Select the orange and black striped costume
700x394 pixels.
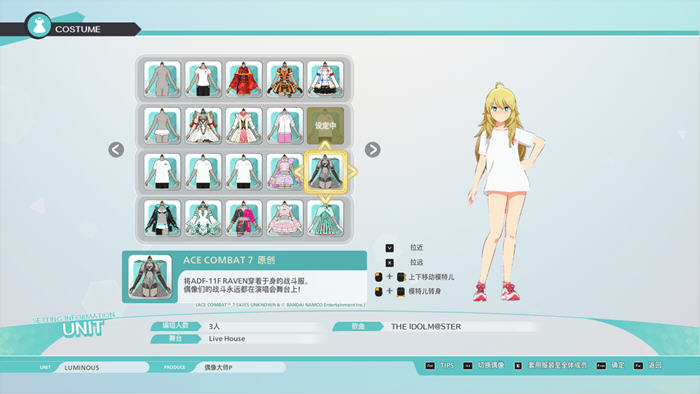click(285, 79)
